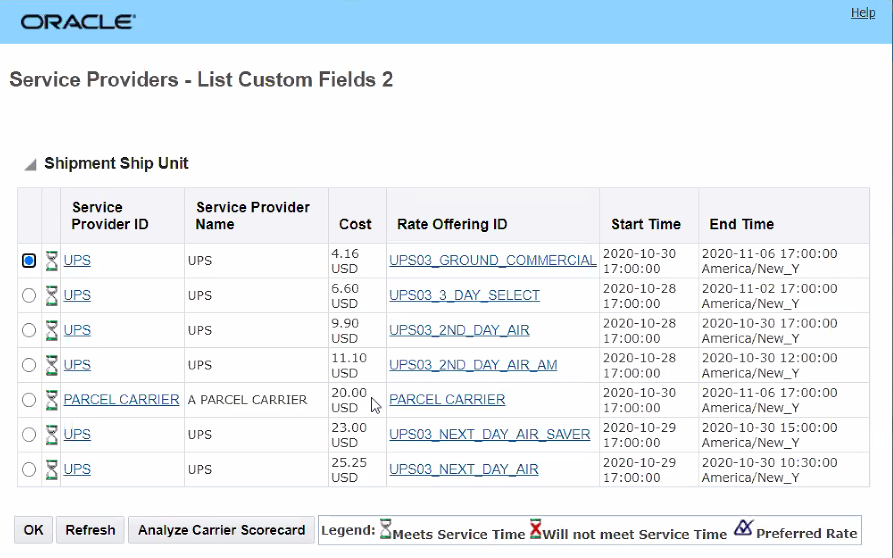Open the PARCEL CARRIER service provider link

click(x=121, y=400)
